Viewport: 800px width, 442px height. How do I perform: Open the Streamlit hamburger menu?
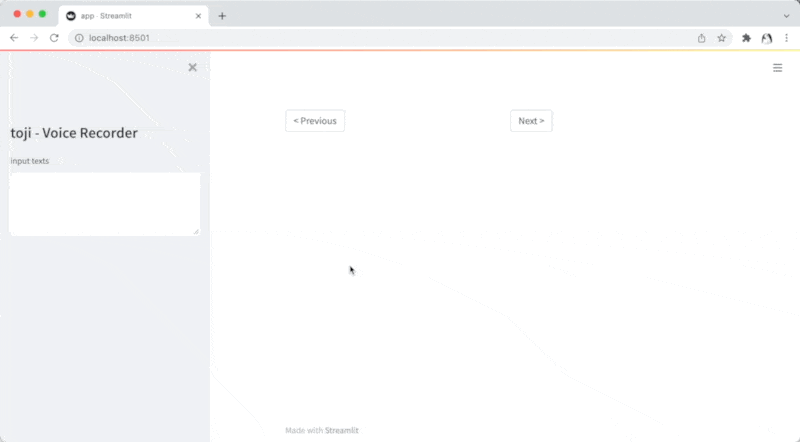(777, 67)
